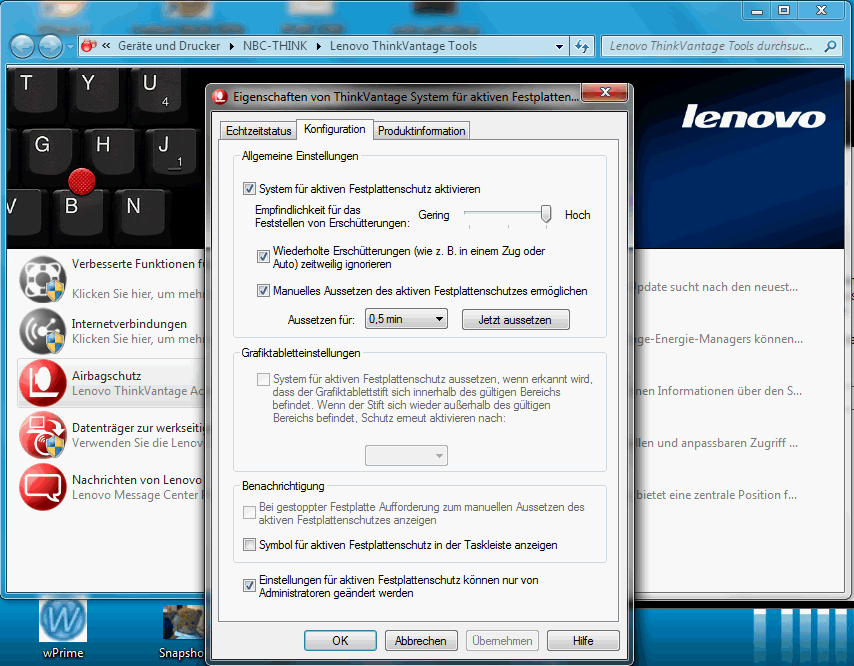Click NBC-THINK in the breadcrumb
The height and width of the screenshot is (666, 854).
click(x=275, y=46)
